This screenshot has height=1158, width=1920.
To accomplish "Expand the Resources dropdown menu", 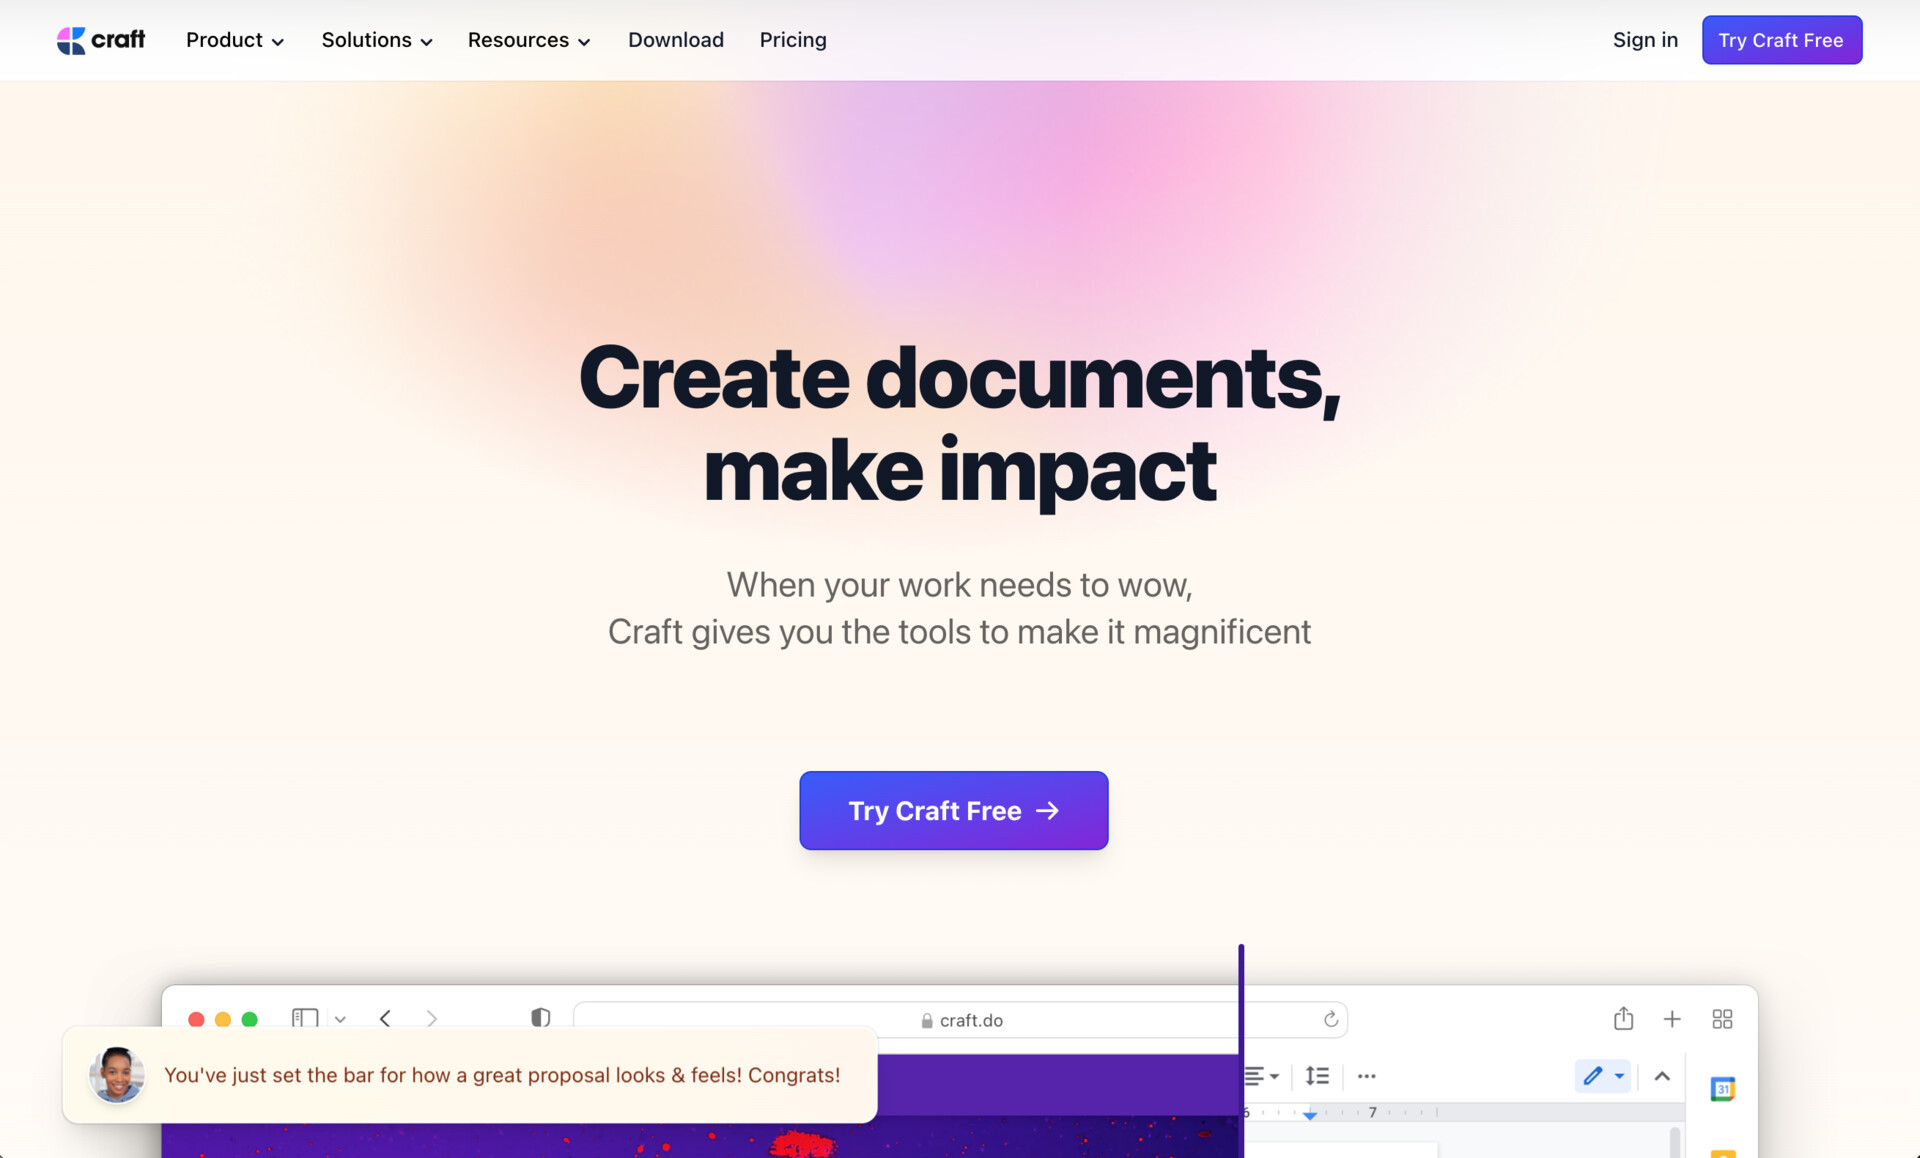I will (529, 38).
